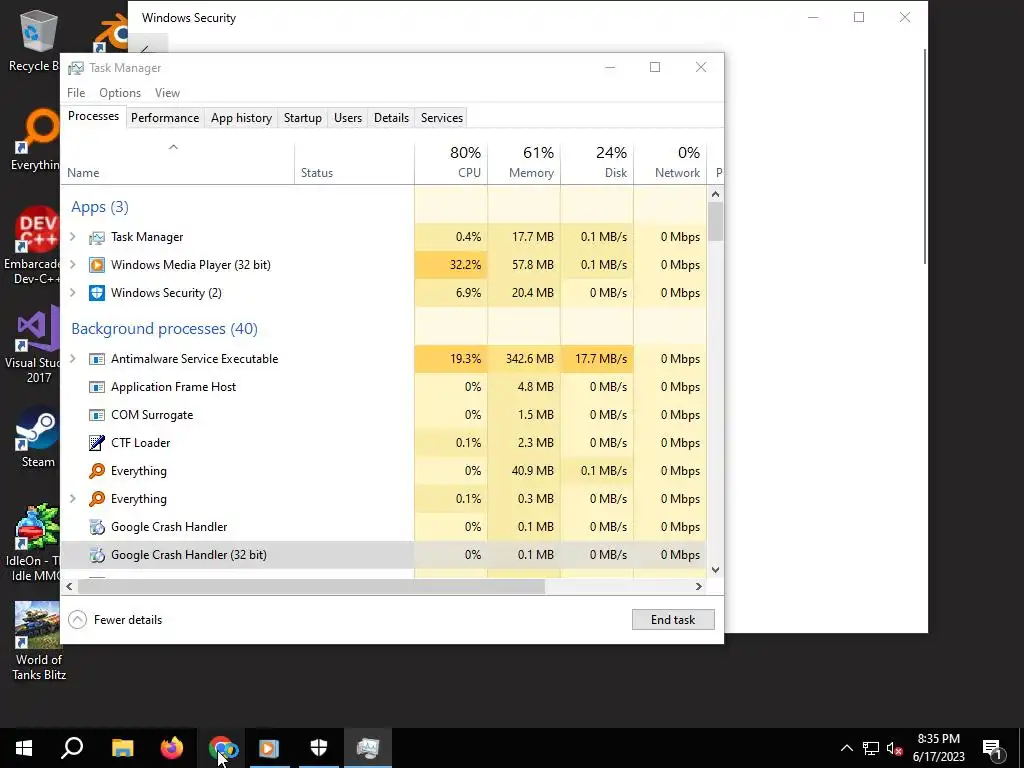This screenshot has height=768, width=1024.
Task: Click the network tray icon
Action: 871,748
